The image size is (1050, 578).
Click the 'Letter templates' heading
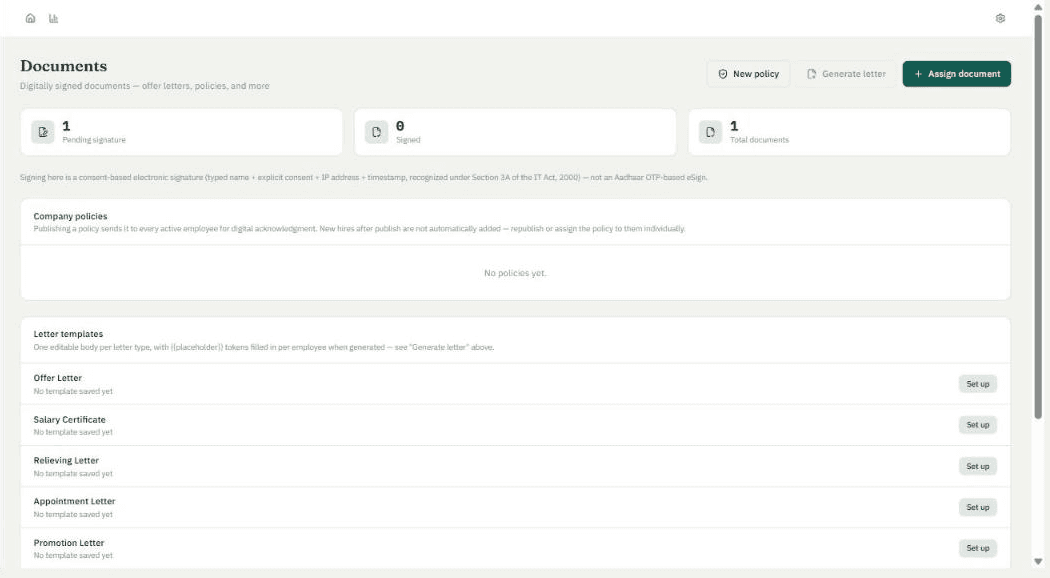[68, 334]
